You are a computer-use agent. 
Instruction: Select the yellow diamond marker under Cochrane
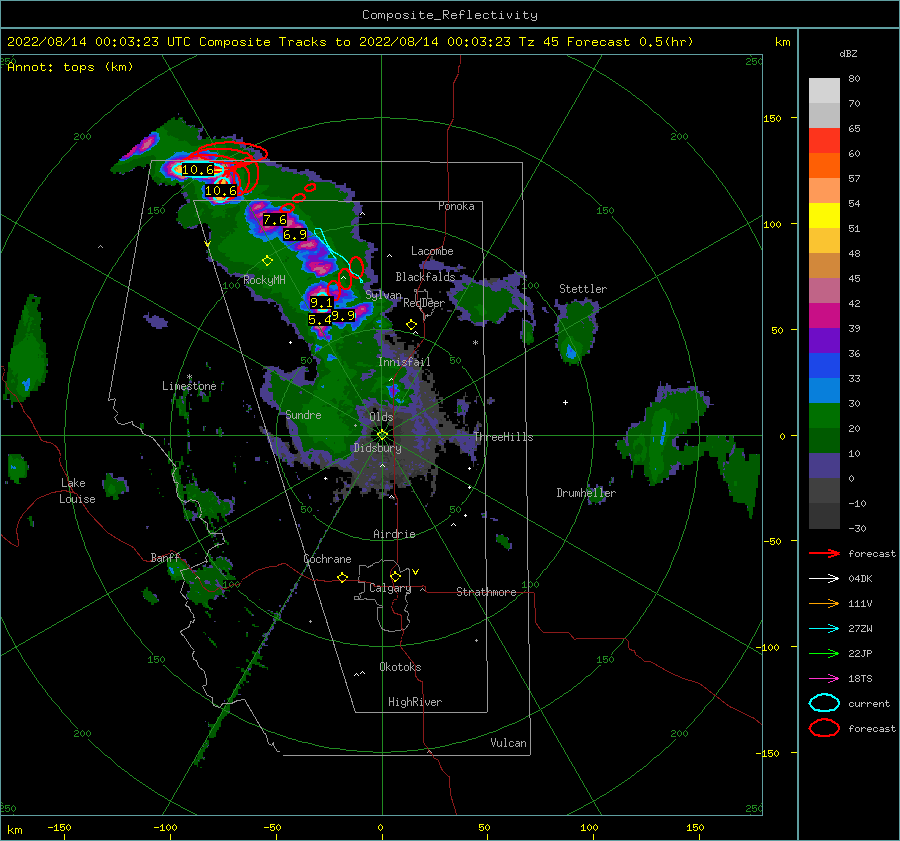342,577
